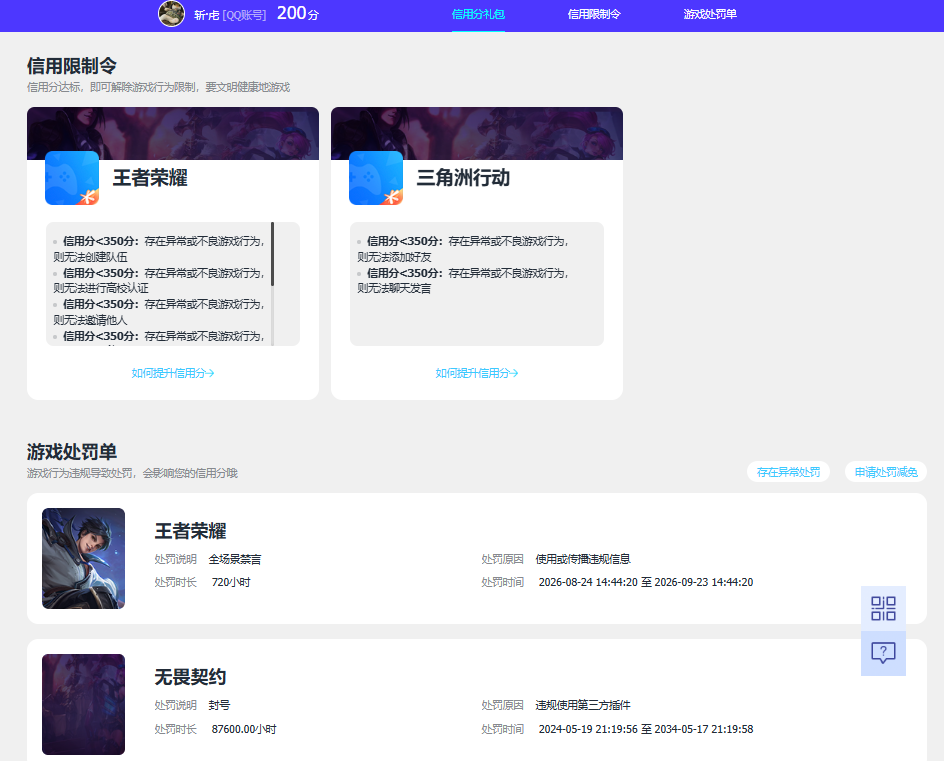The image size is (944, 761).
Task: Click the 则无法创建队伍 restriction entry
Action: tap(90, 257)
